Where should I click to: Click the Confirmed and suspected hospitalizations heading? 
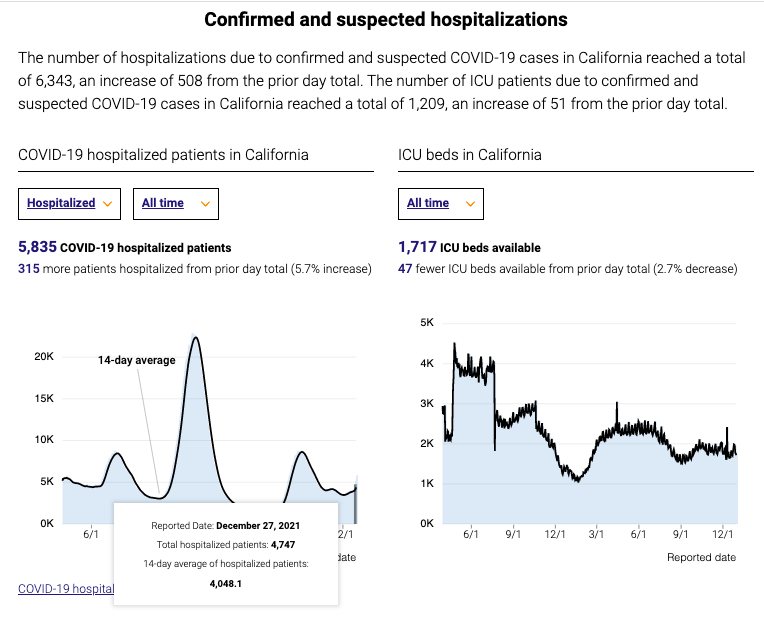pos(386,19)
